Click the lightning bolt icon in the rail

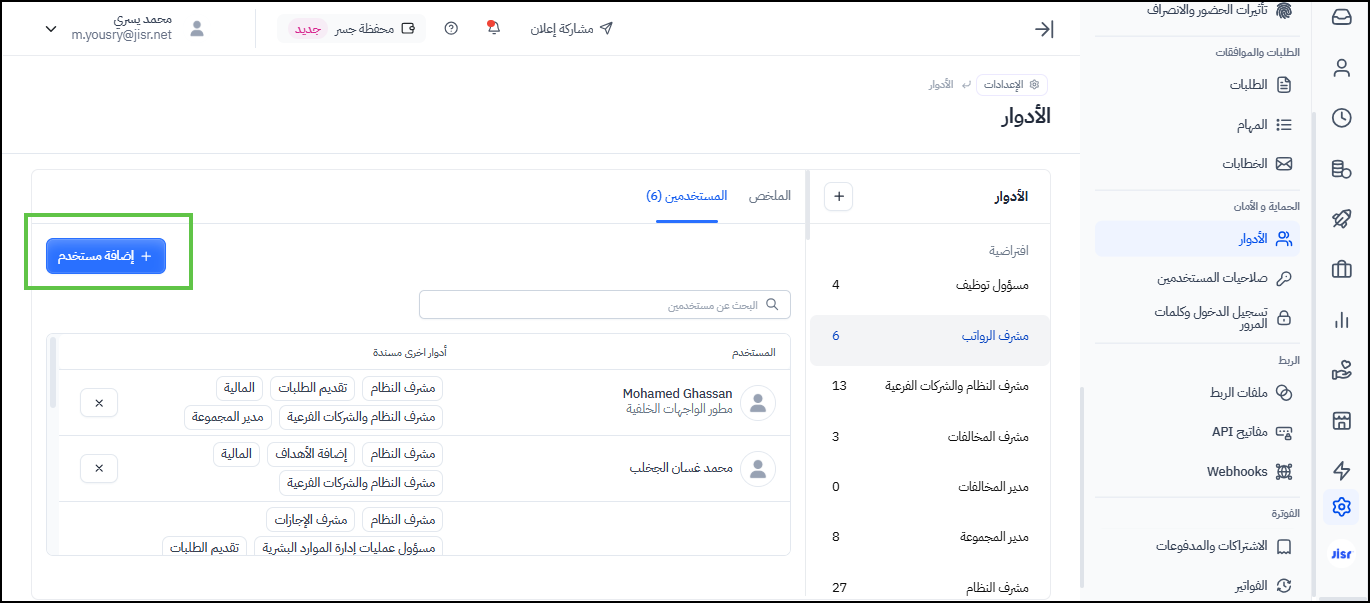pos(1341,471)
